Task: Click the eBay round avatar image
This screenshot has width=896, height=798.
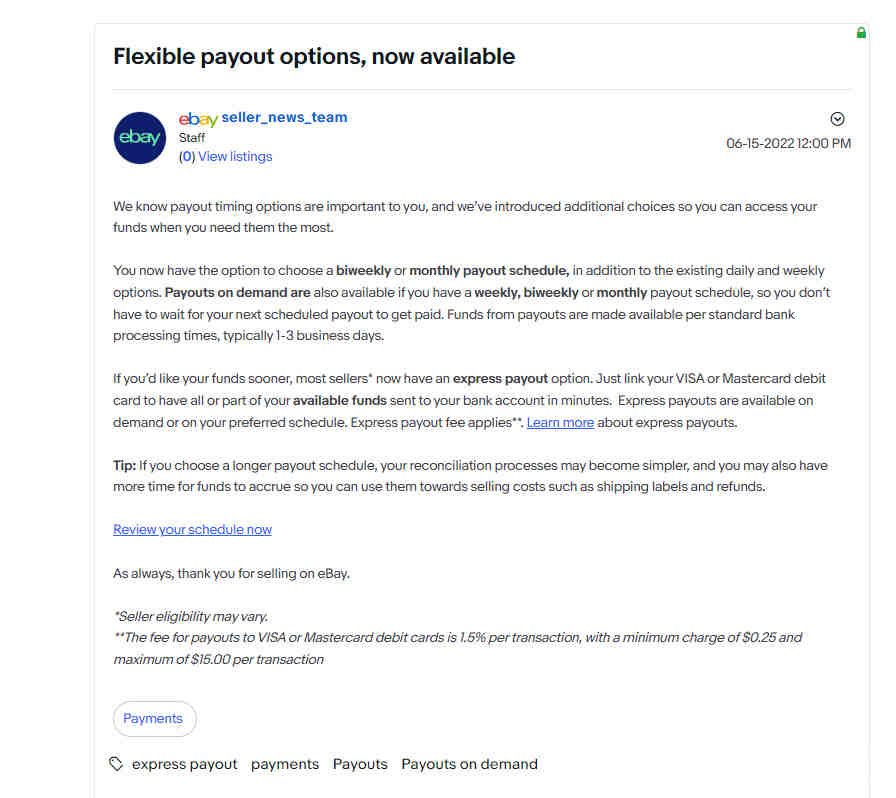Action: [140, 138]
